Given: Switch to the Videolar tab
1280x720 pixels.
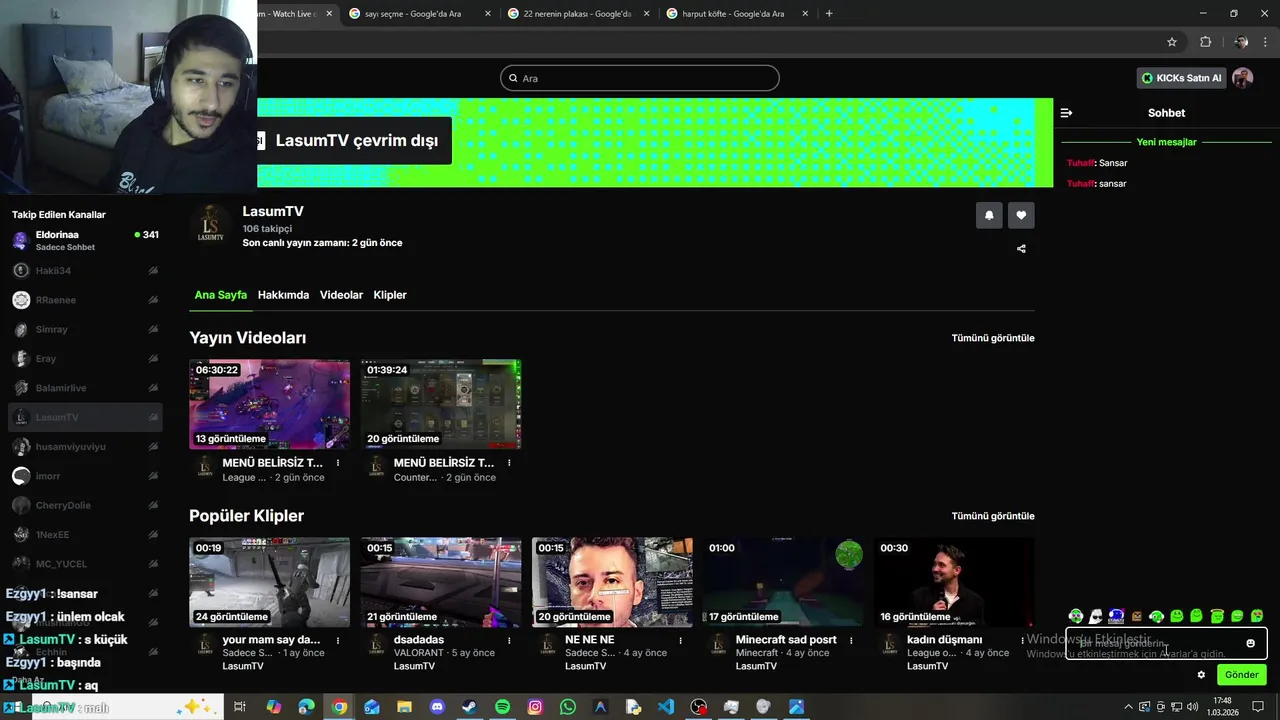Looking at the screenshot, I should coord(341,295).
